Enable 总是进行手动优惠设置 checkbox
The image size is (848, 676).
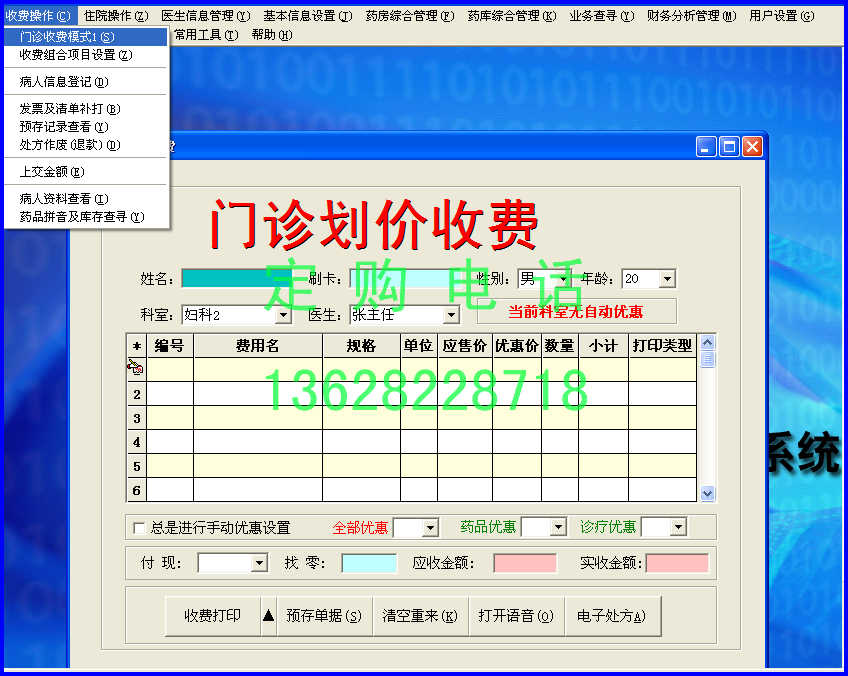coord(139,527)
